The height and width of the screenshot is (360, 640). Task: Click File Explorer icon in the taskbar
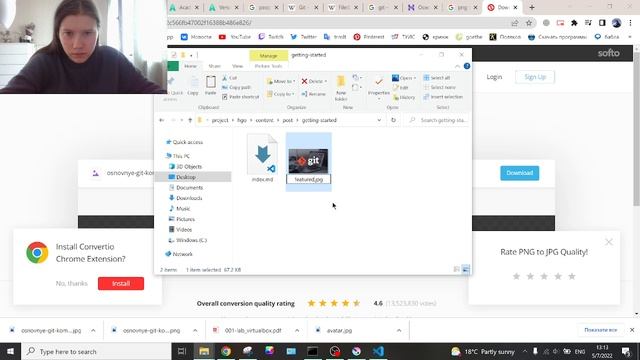point(204,351)
